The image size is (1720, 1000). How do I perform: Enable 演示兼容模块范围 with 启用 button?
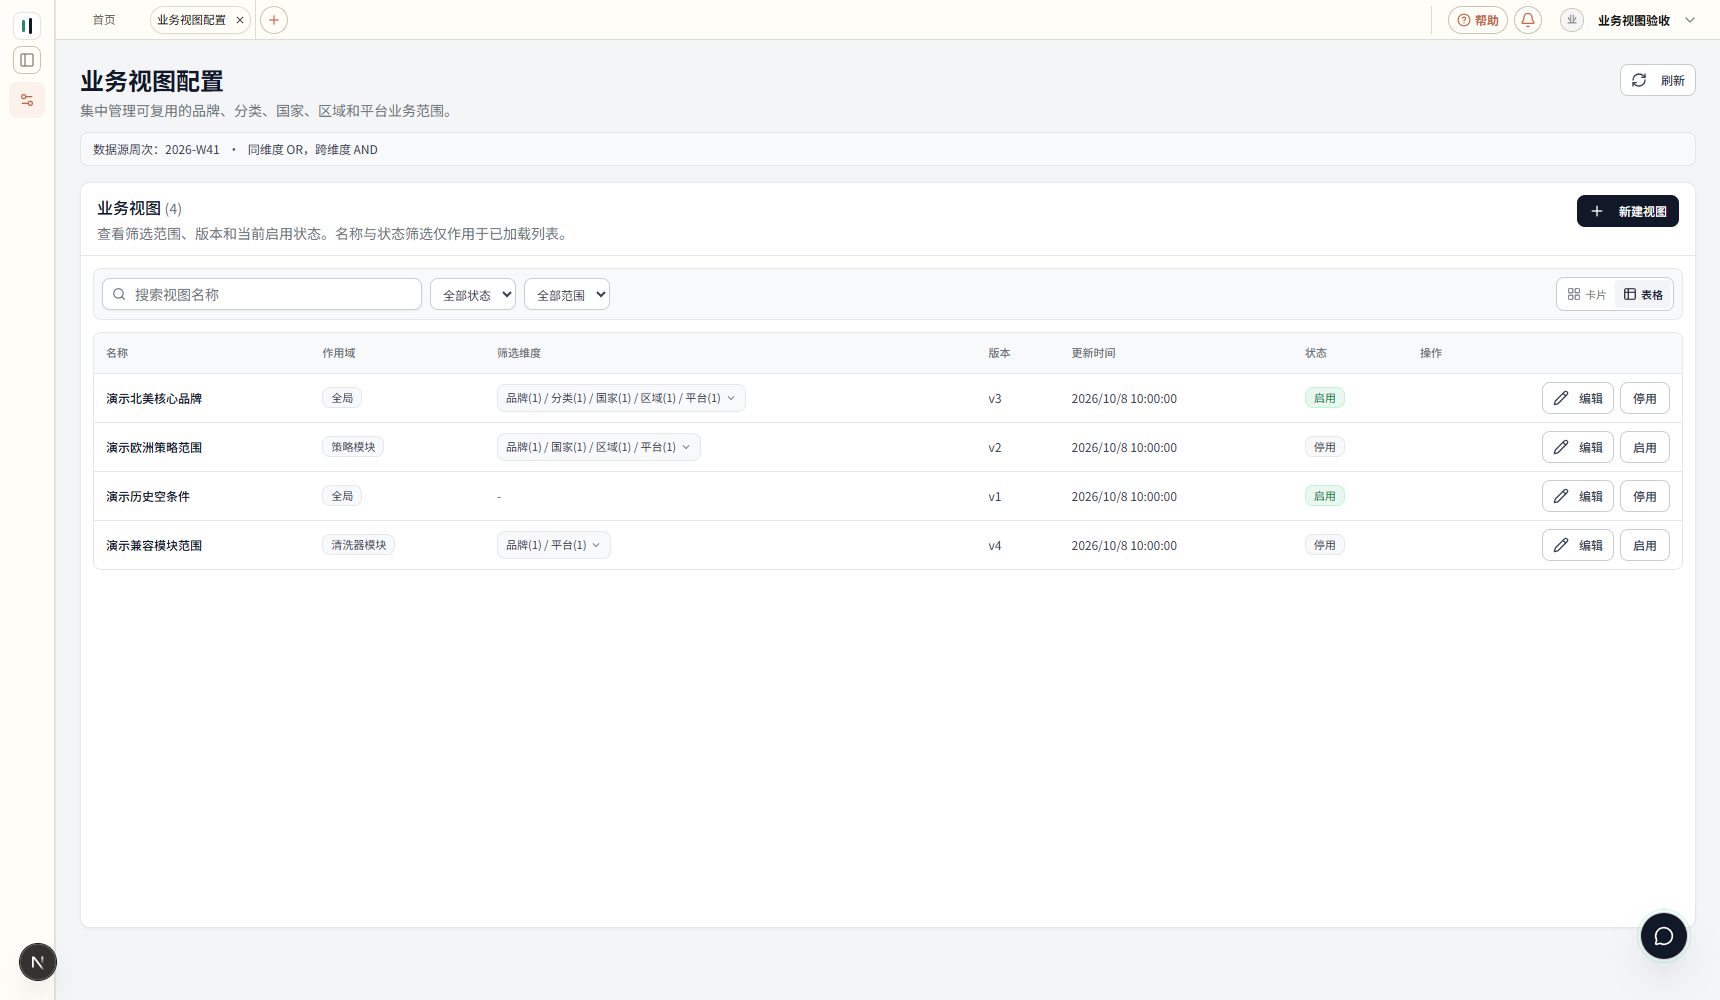1644,545
